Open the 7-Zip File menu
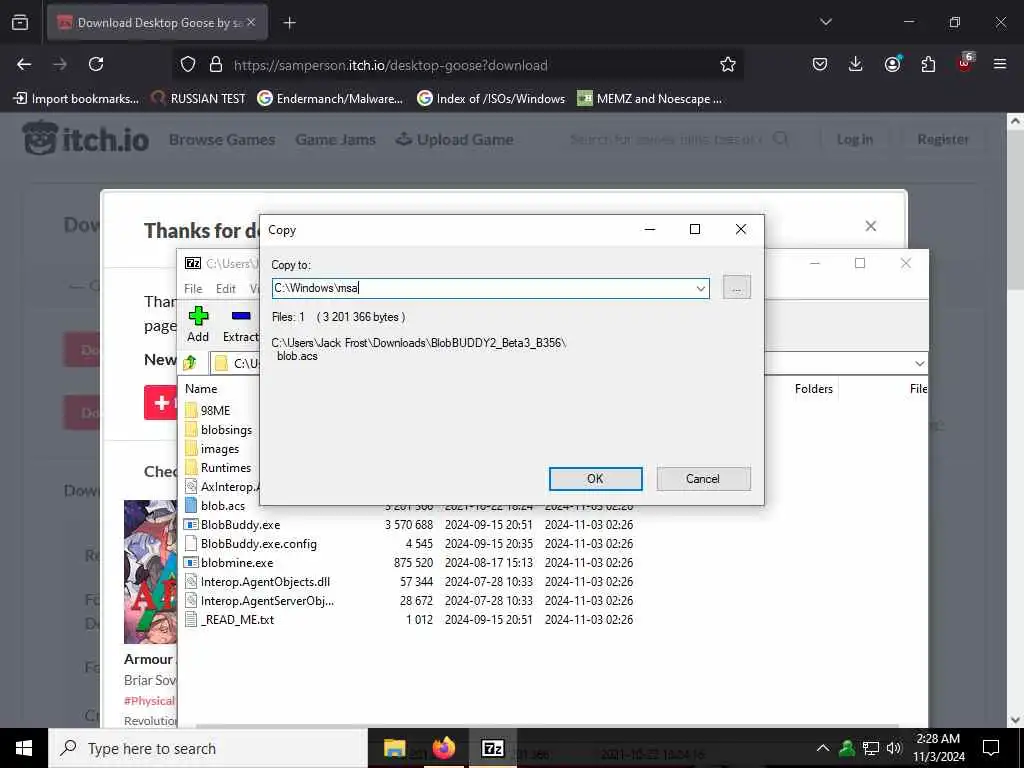 click(x=193, y=289)
